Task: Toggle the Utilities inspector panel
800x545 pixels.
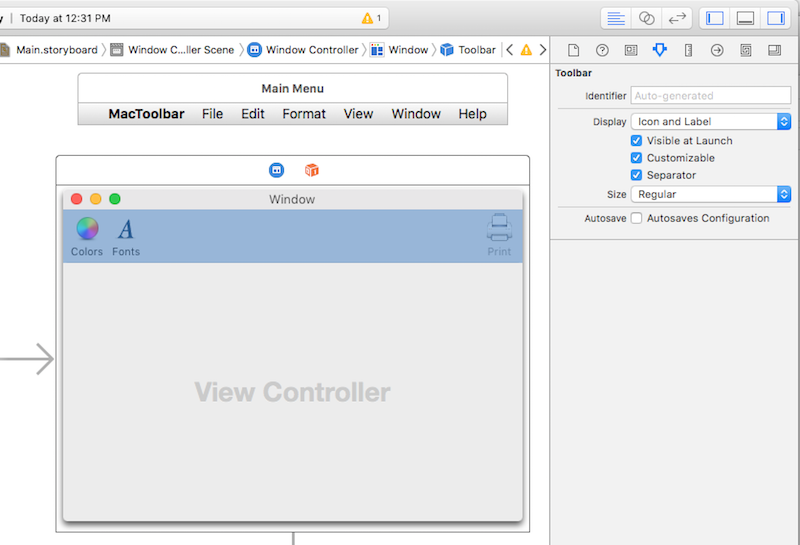Action: [x=776, y=19]
